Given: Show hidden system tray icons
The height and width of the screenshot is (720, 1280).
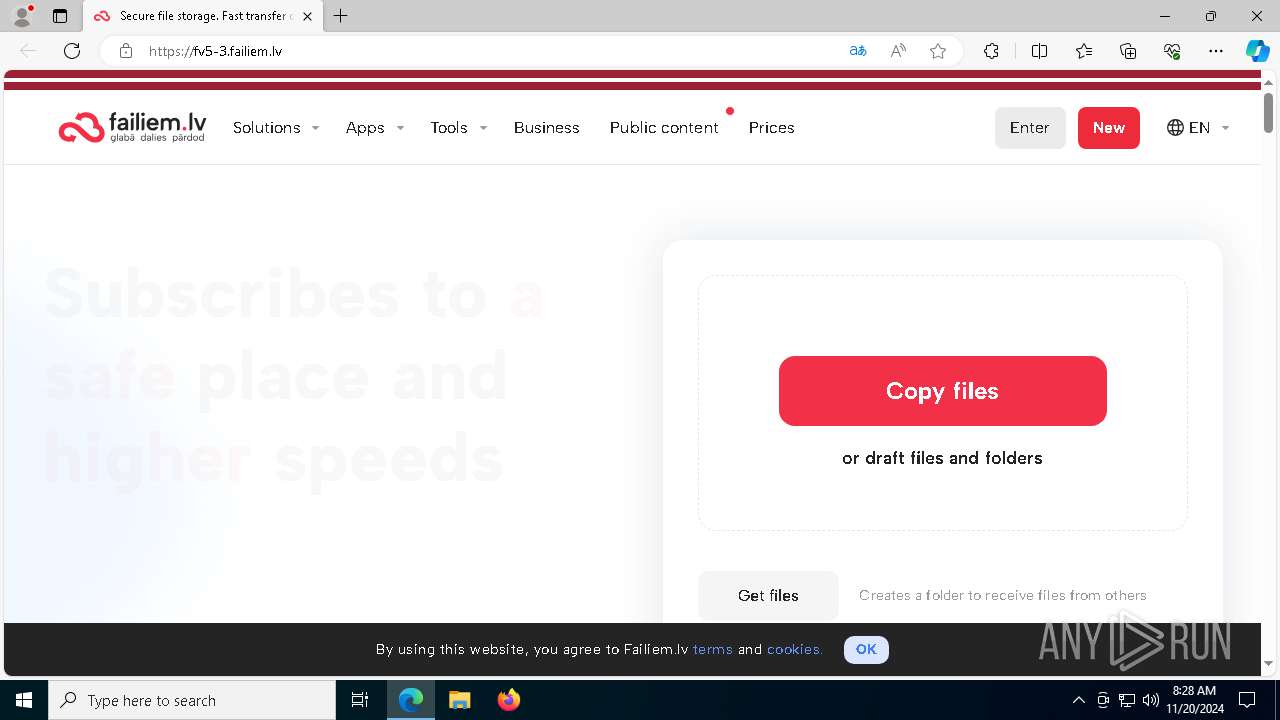Looking at the screenshot, I should [x=1078, y=700].
